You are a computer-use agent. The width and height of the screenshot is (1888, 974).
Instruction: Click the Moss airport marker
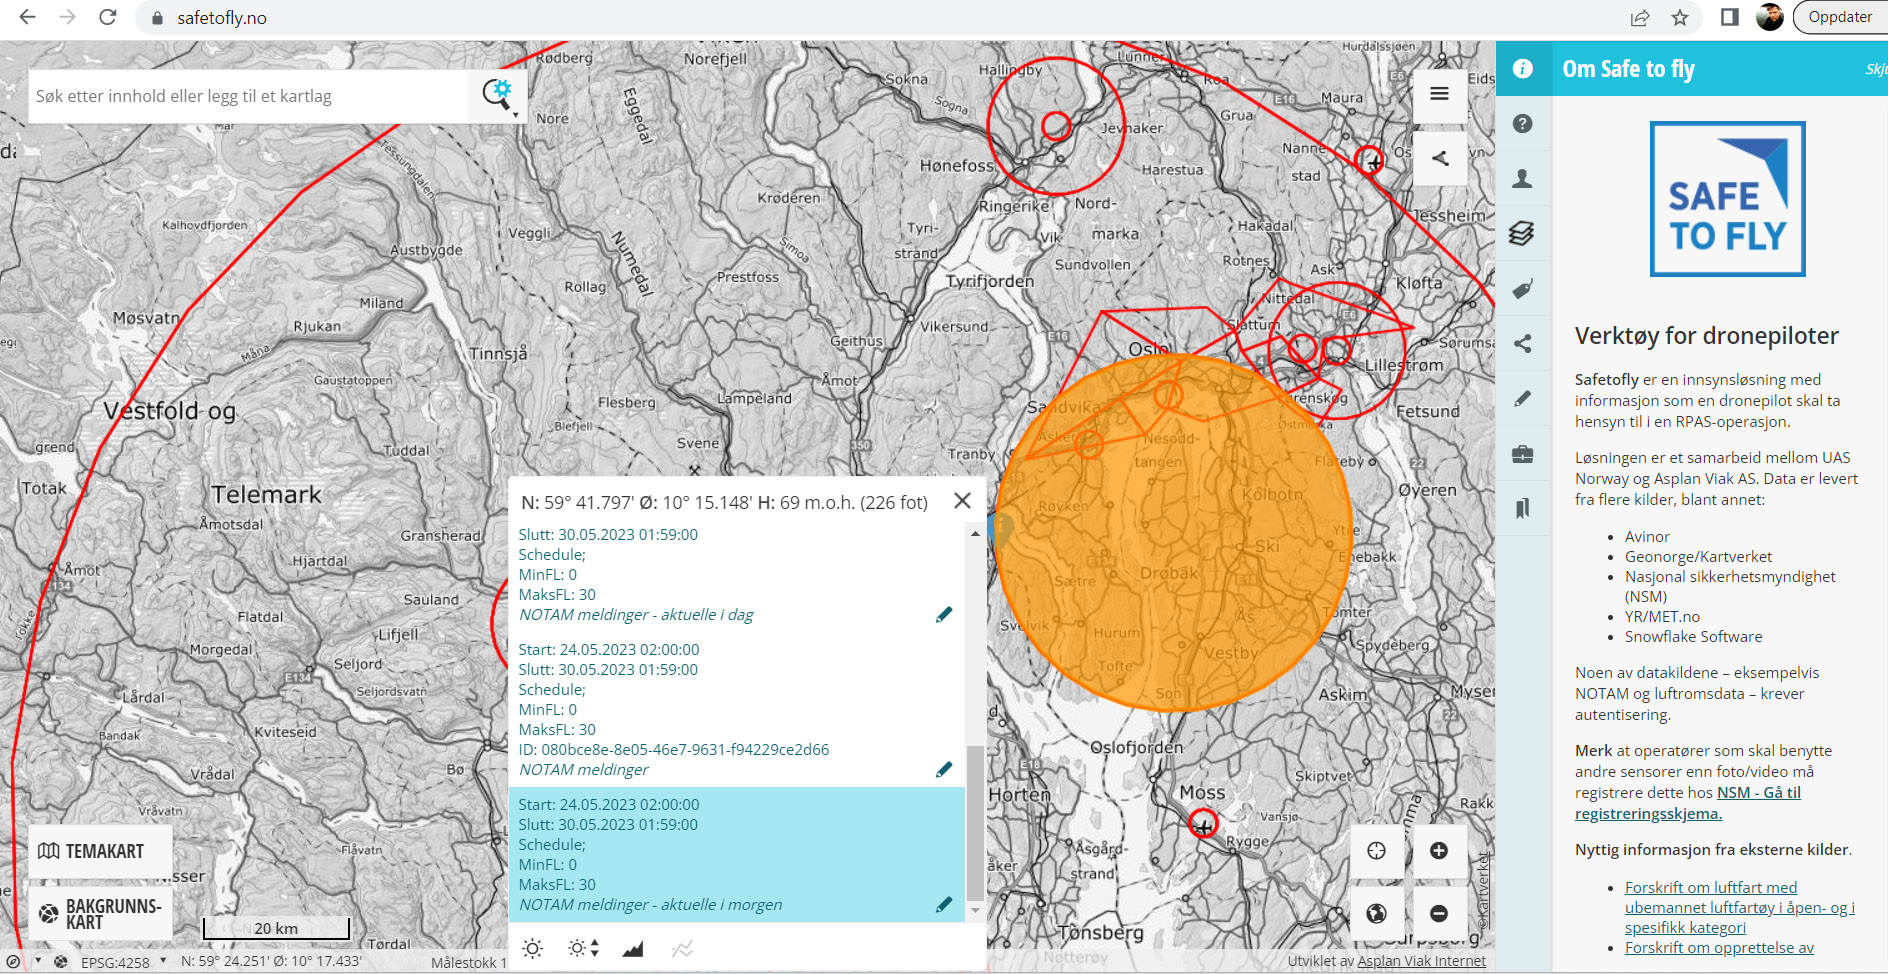(x=1203, y=825)
